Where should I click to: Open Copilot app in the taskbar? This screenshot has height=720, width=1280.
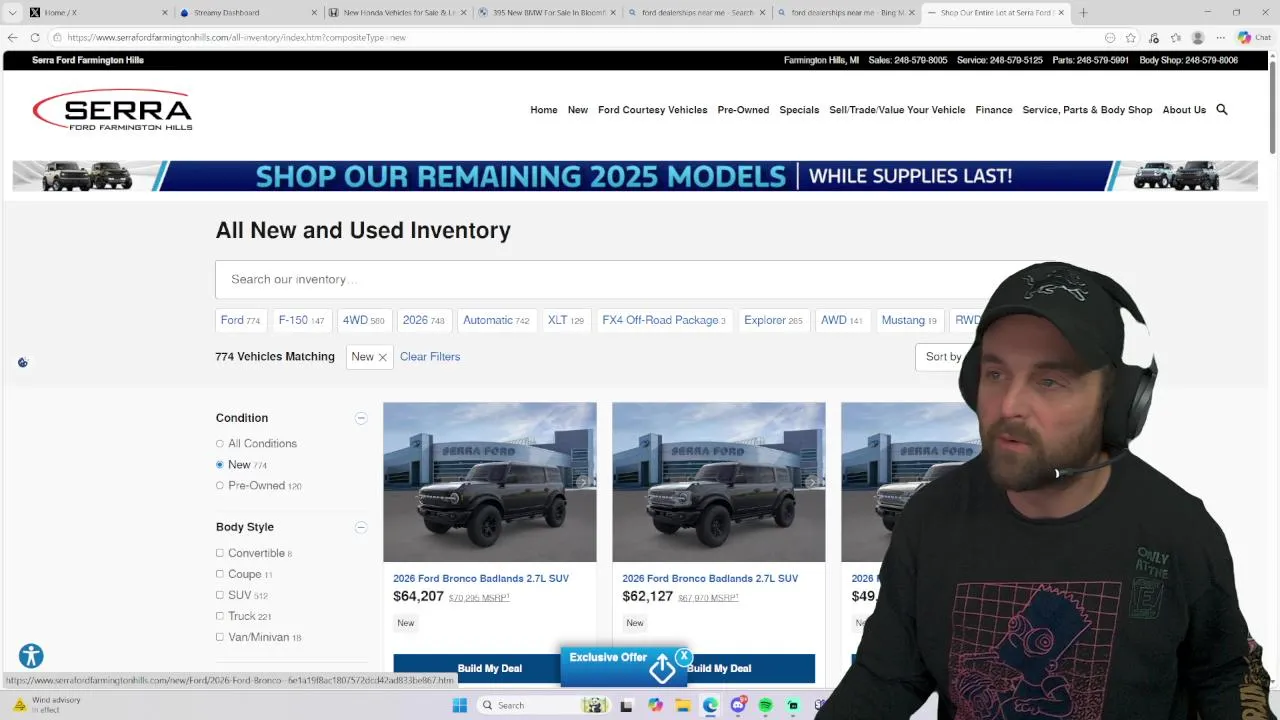click(x=655, y=705)
